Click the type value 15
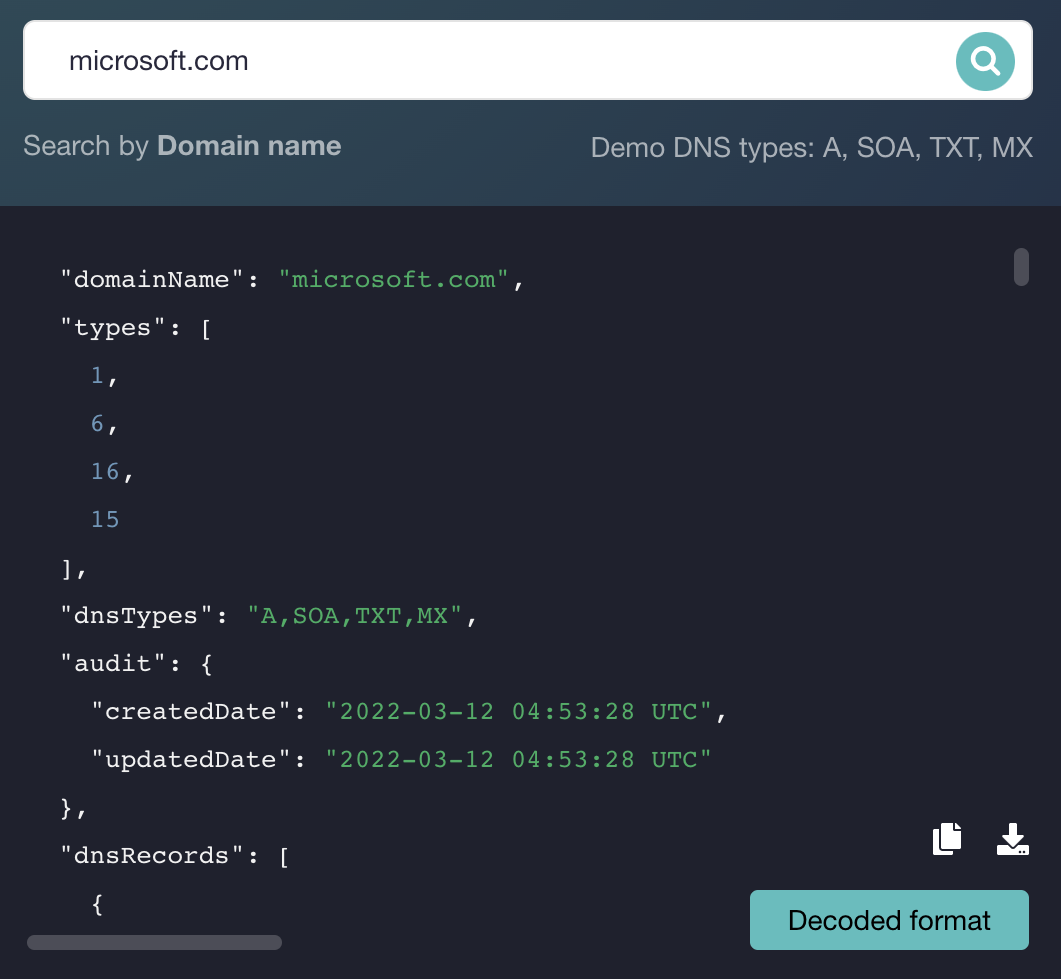1061x979 pixels. (105, 520)
